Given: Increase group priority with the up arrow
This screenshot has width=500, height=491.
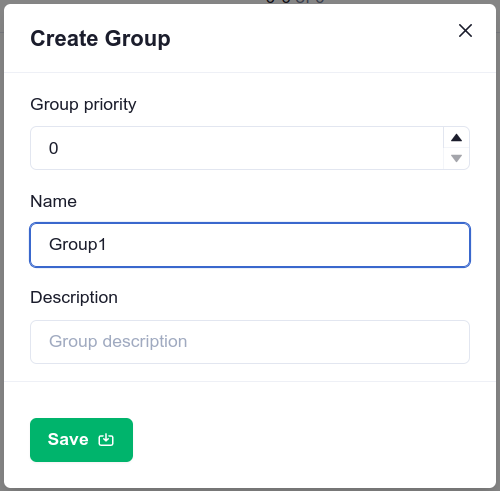Looking at the screenshot, I should [x=456, y=137].
